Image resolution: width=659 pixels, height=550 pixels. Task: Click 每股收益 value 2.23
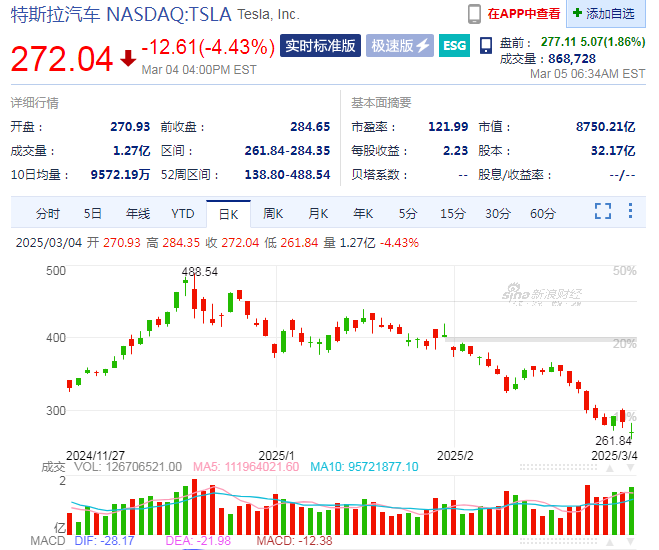pos(456,150)
